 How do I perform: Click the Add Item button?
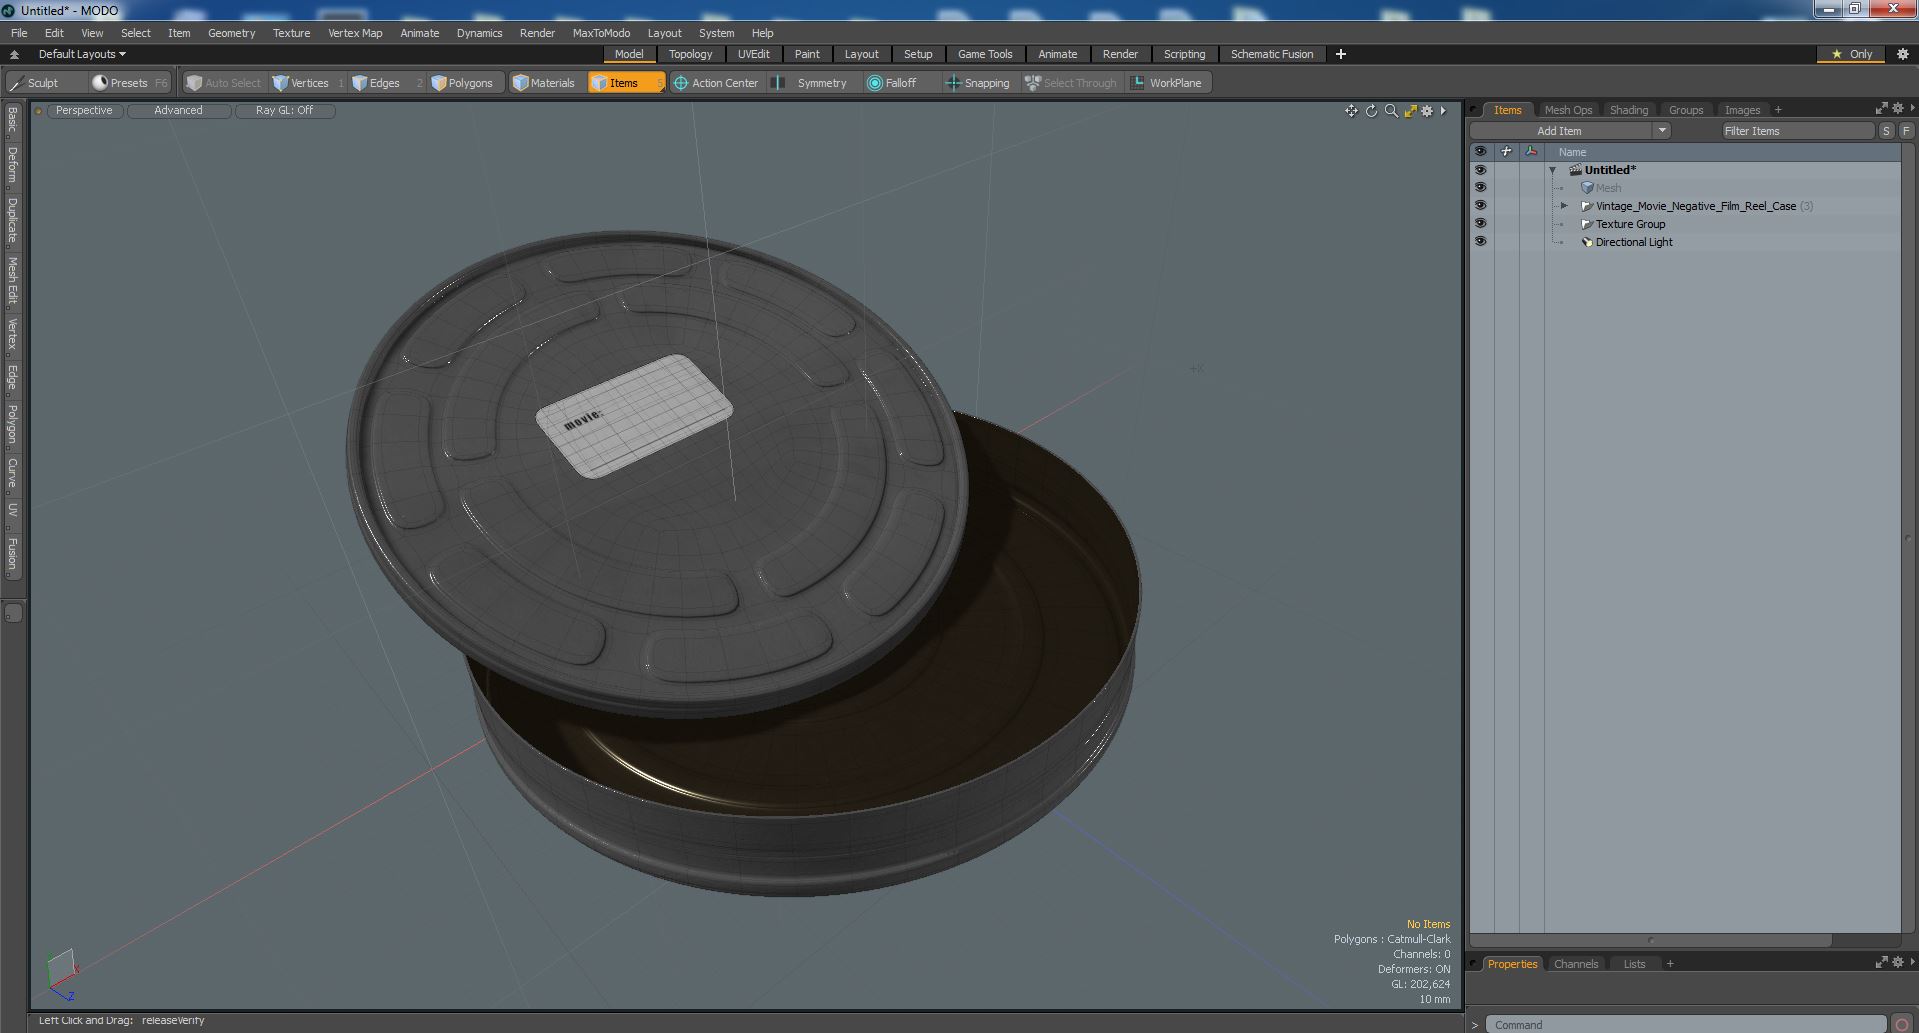[1559, 130]
